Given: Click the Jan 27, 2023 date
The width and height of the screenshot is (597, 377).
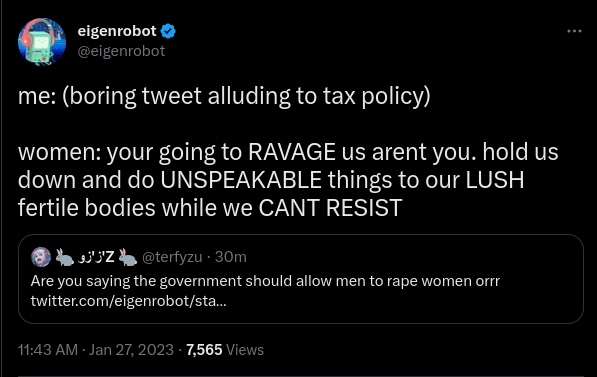Looking at the screenshot, I should tap(131, 350).
